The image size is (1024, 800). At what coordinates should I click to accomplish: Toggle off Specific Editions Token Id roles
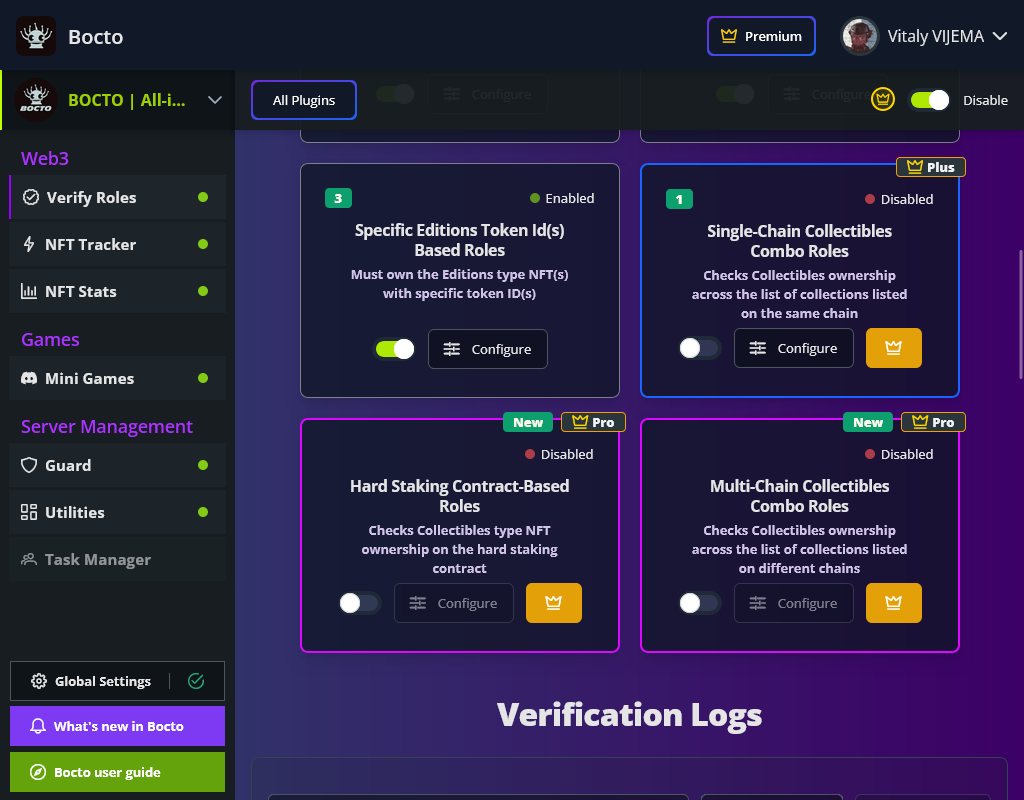point(394,349)
